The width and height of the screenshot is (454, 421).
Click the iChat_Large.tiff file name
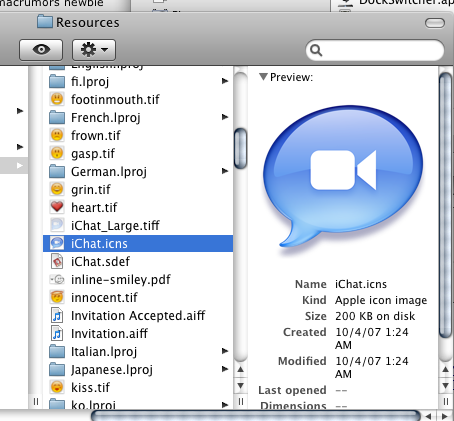[x=115, y=226]
